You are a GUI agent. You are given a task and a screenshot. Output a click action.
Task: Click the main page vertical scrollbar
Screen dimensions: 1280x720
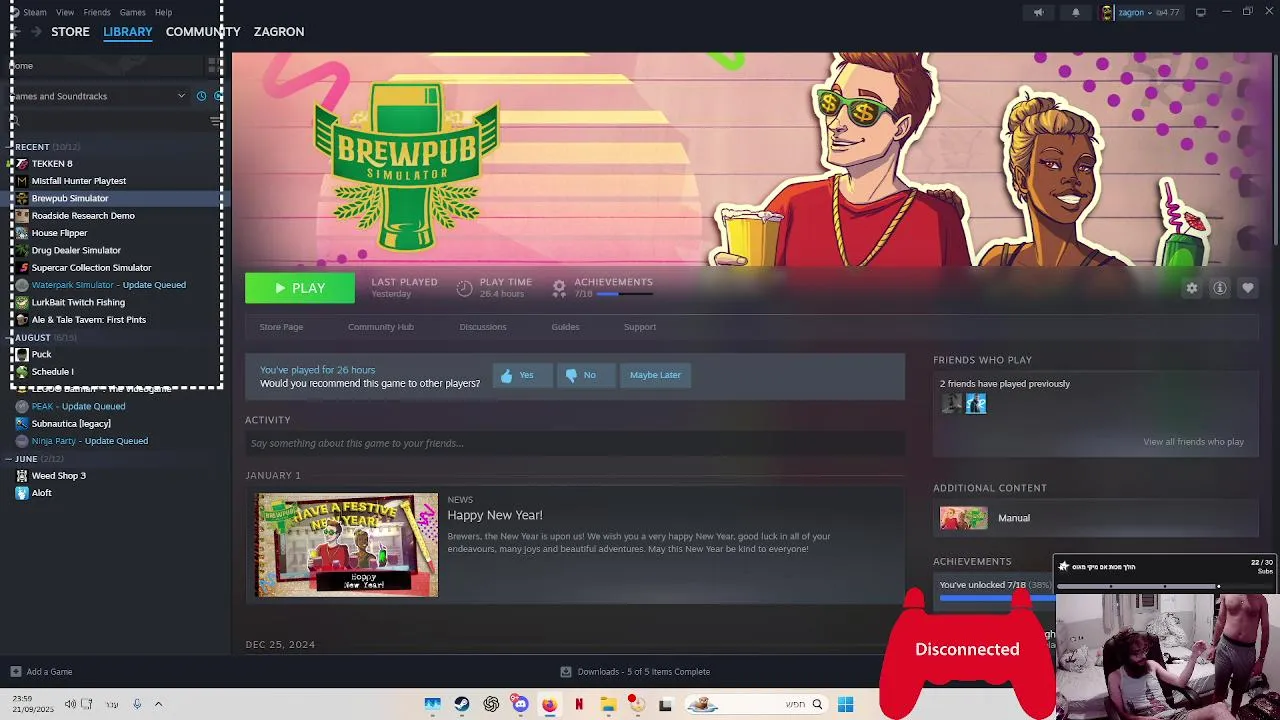(1275, 150)
